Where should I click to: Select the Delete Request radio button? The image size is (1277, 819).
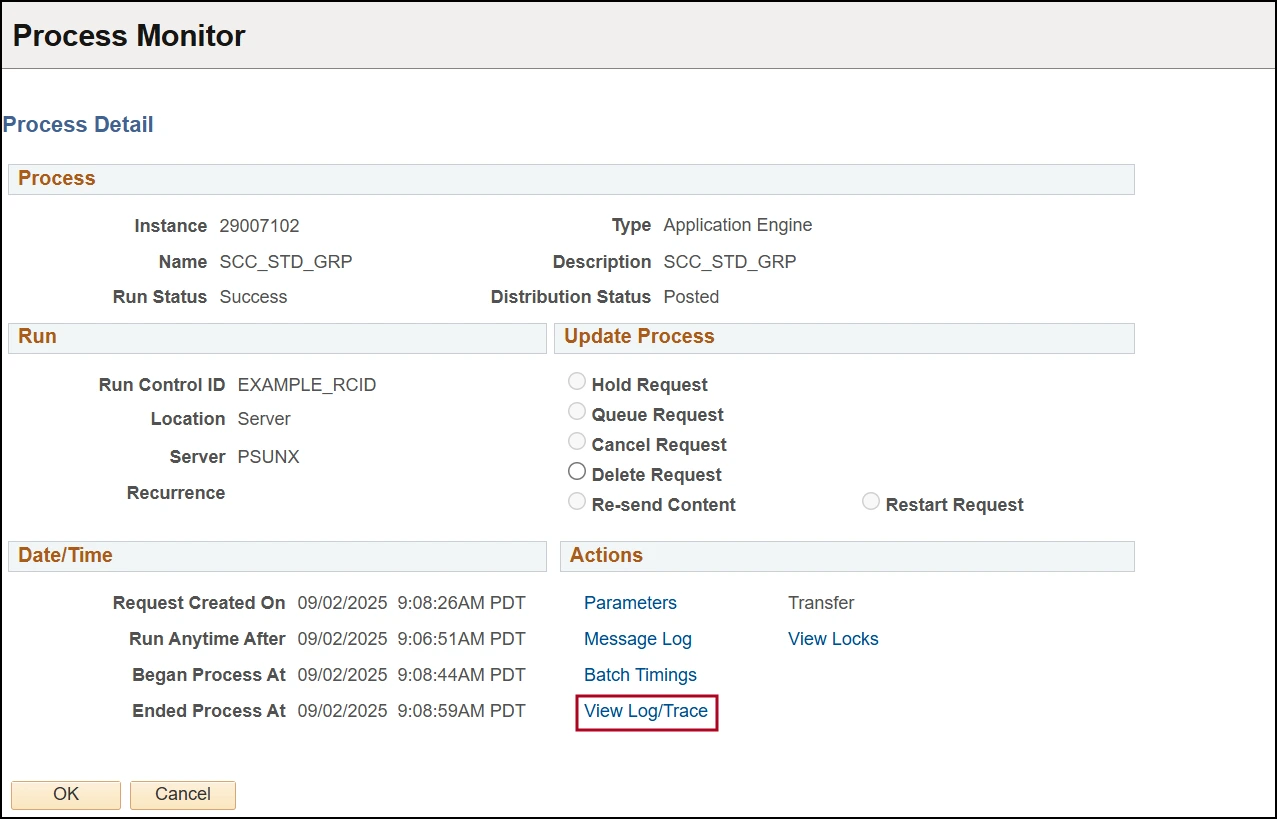577,472
